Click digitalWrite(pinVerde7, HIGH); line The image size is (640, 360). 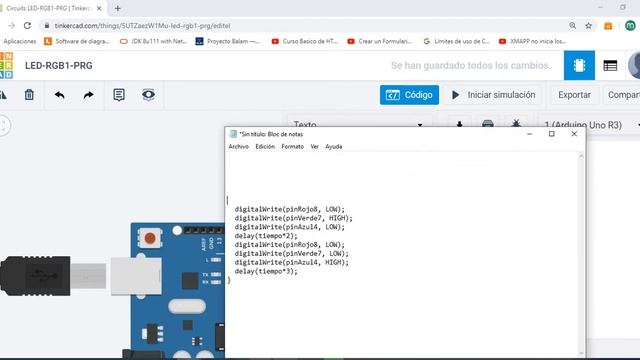tap(293, 218)
